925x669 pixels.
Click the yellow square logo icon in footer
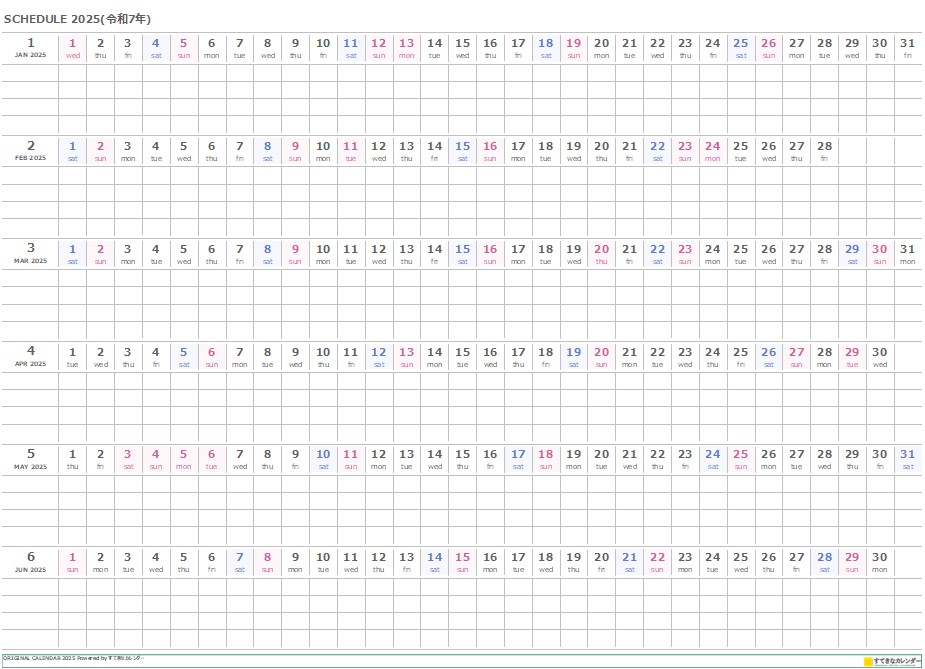click(868, 661)
